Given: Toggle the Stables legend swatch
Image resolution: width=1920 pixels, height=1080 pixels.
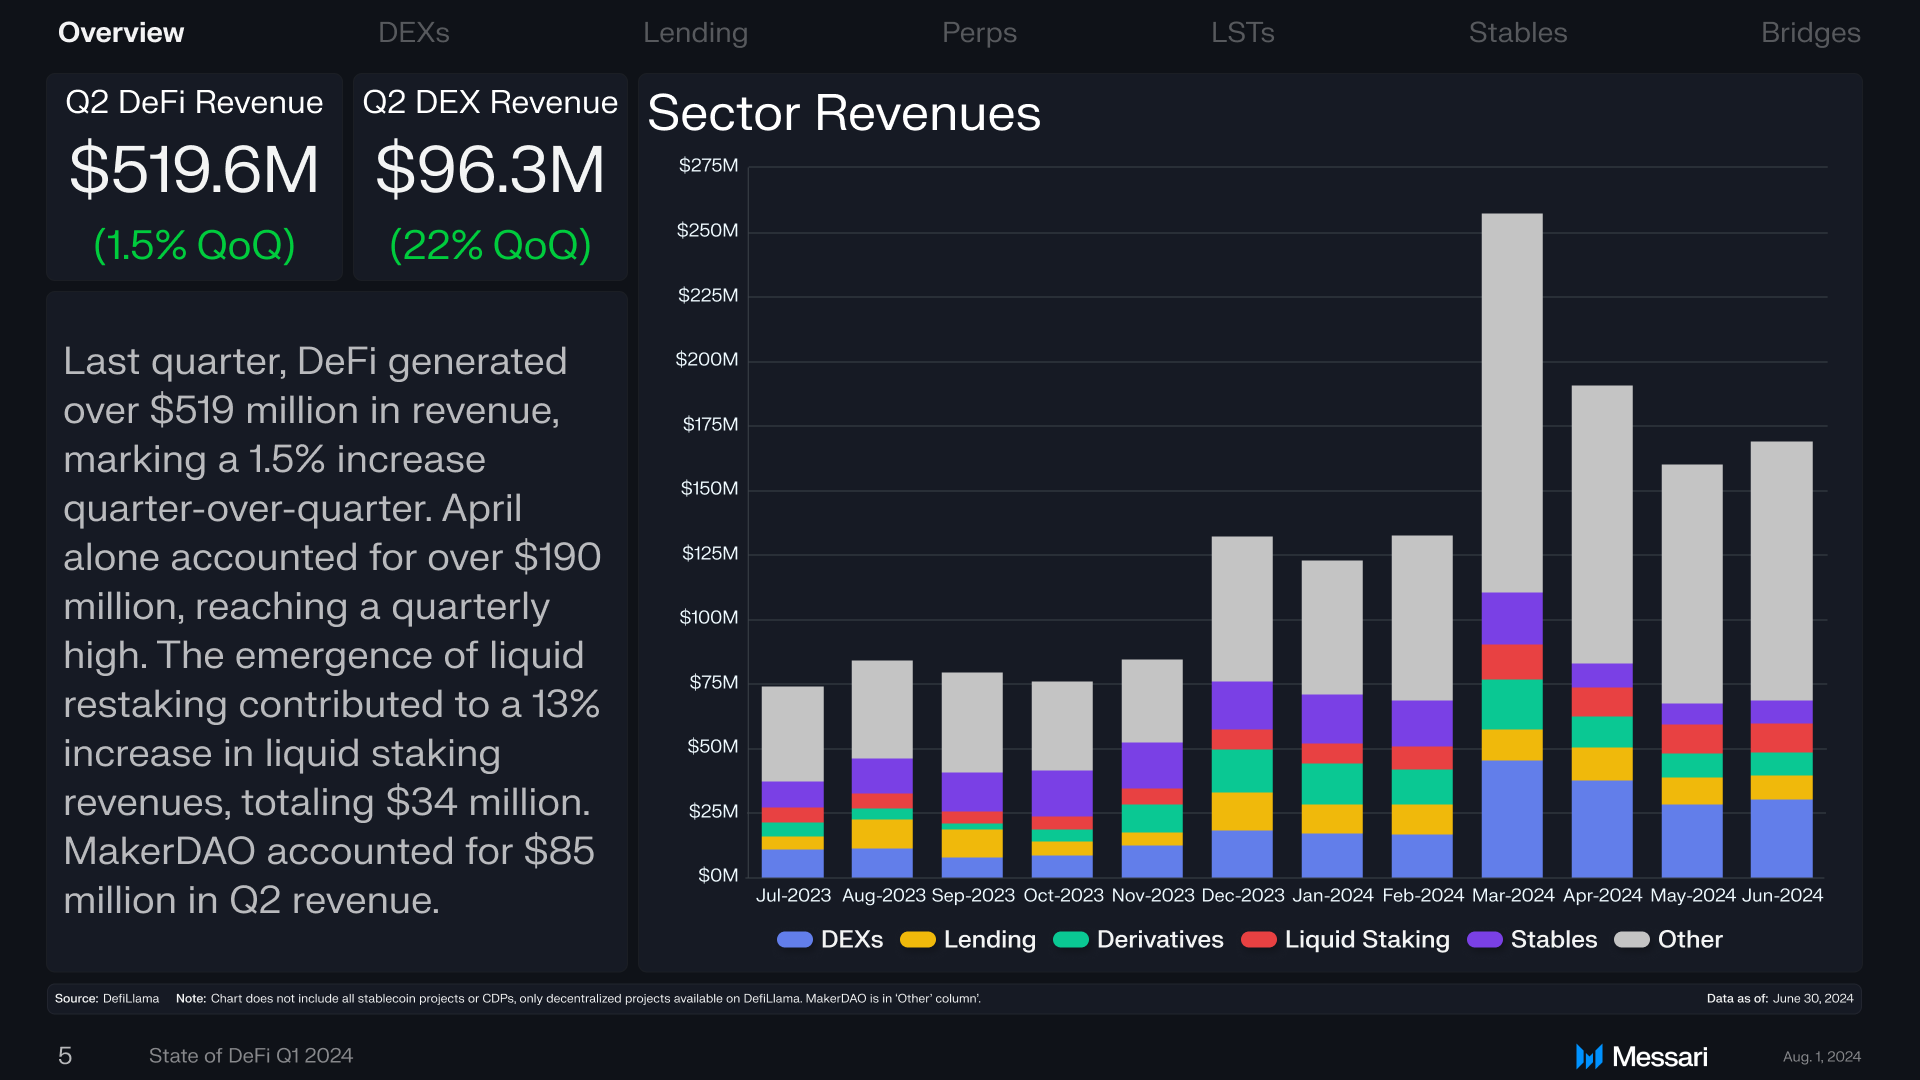Looking at the screenshot, I should pos(1484,940).
